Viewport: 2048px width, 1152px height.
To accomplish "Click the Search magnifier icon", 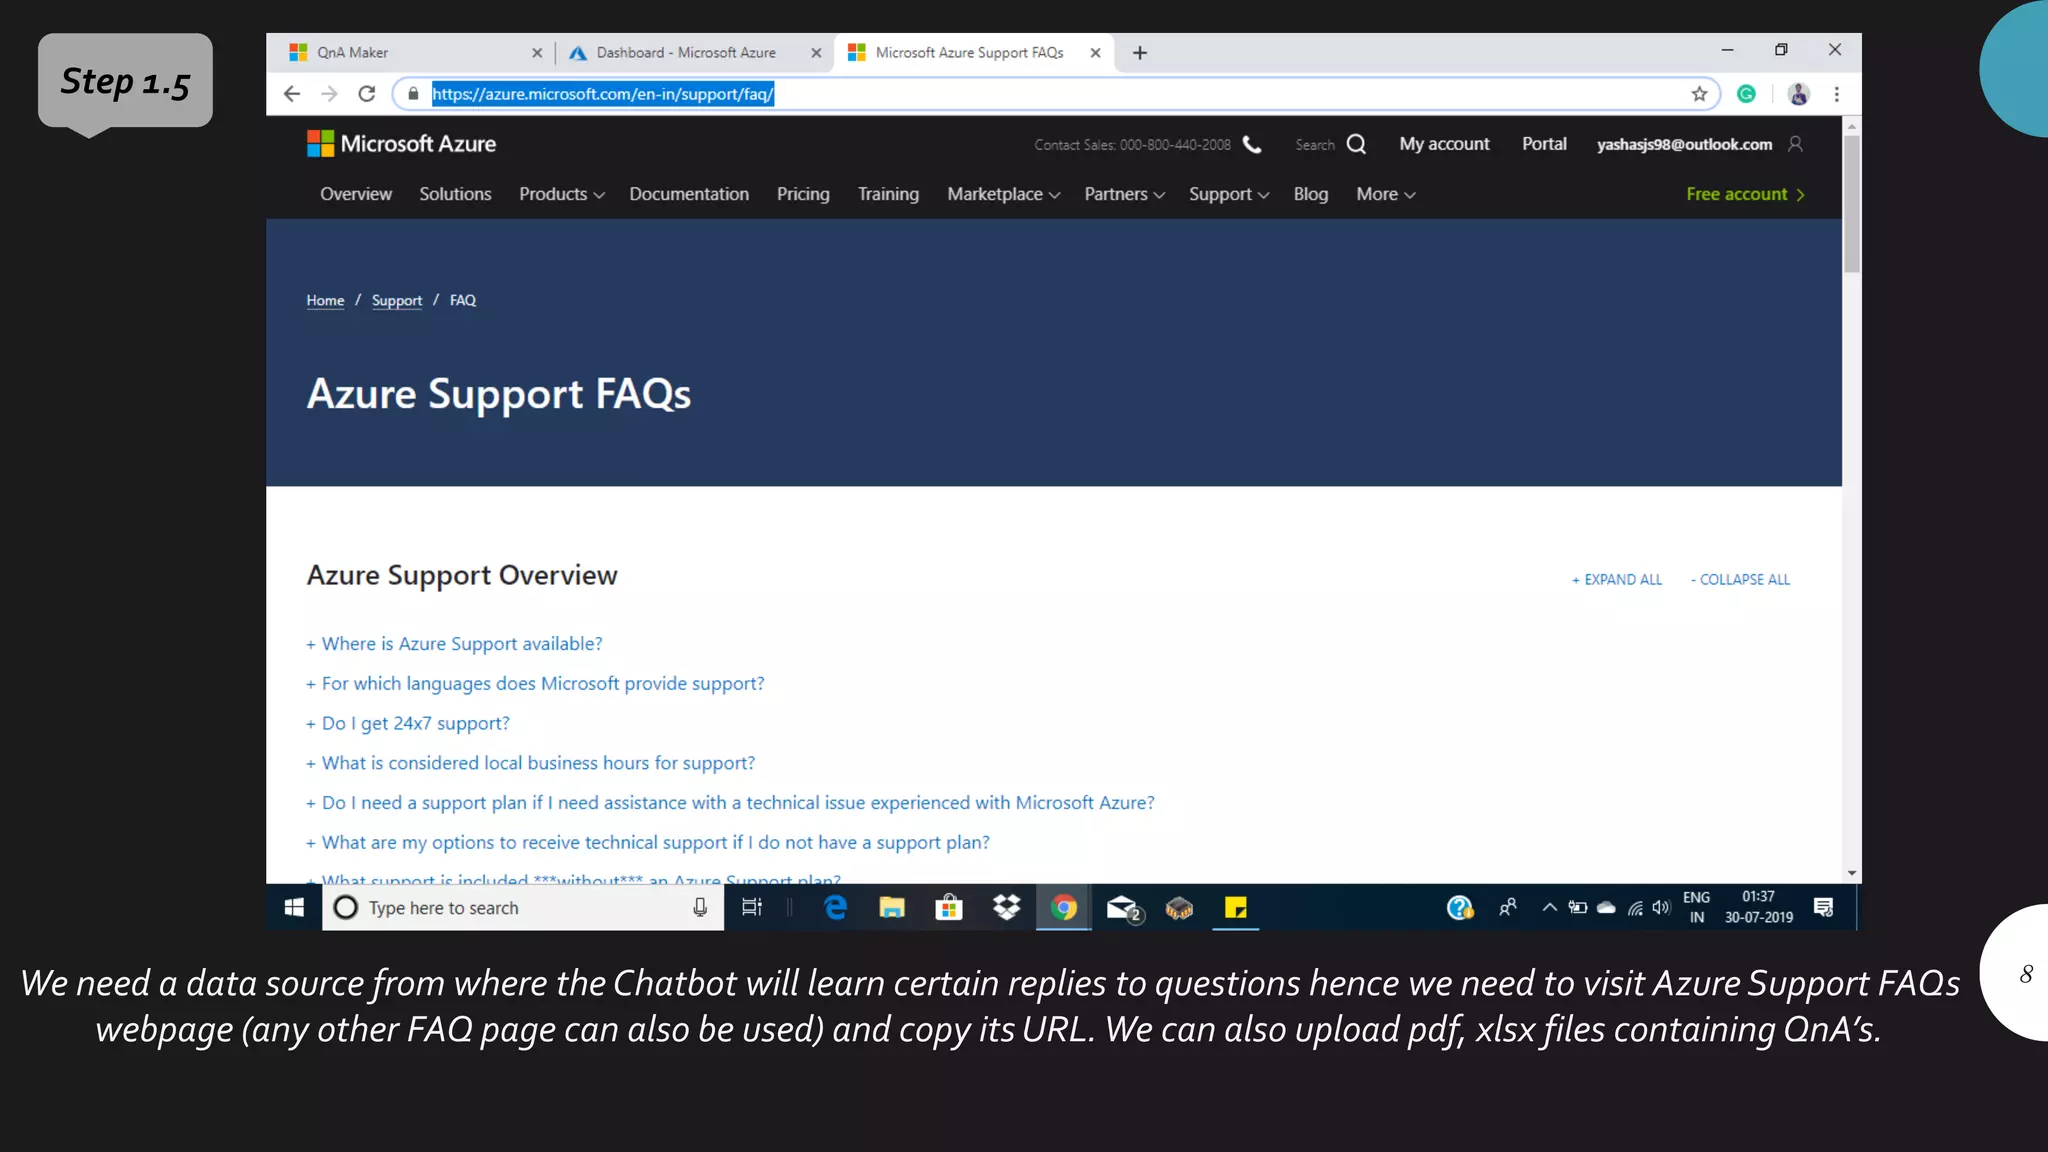I will point(1356,145).
